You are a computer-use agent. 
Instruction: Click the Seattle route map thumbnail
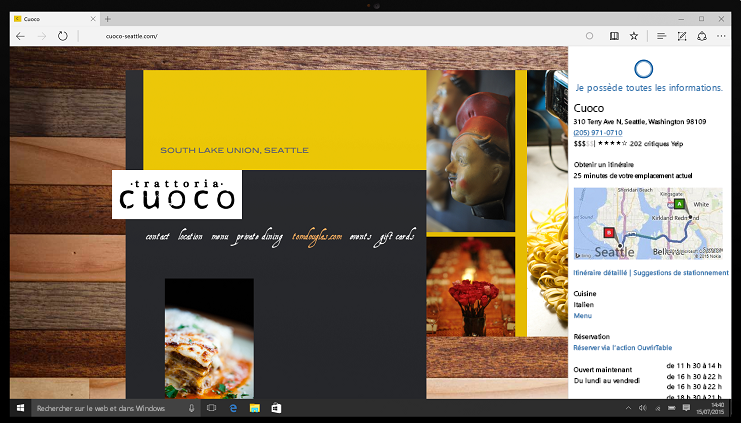click(648, 224)
